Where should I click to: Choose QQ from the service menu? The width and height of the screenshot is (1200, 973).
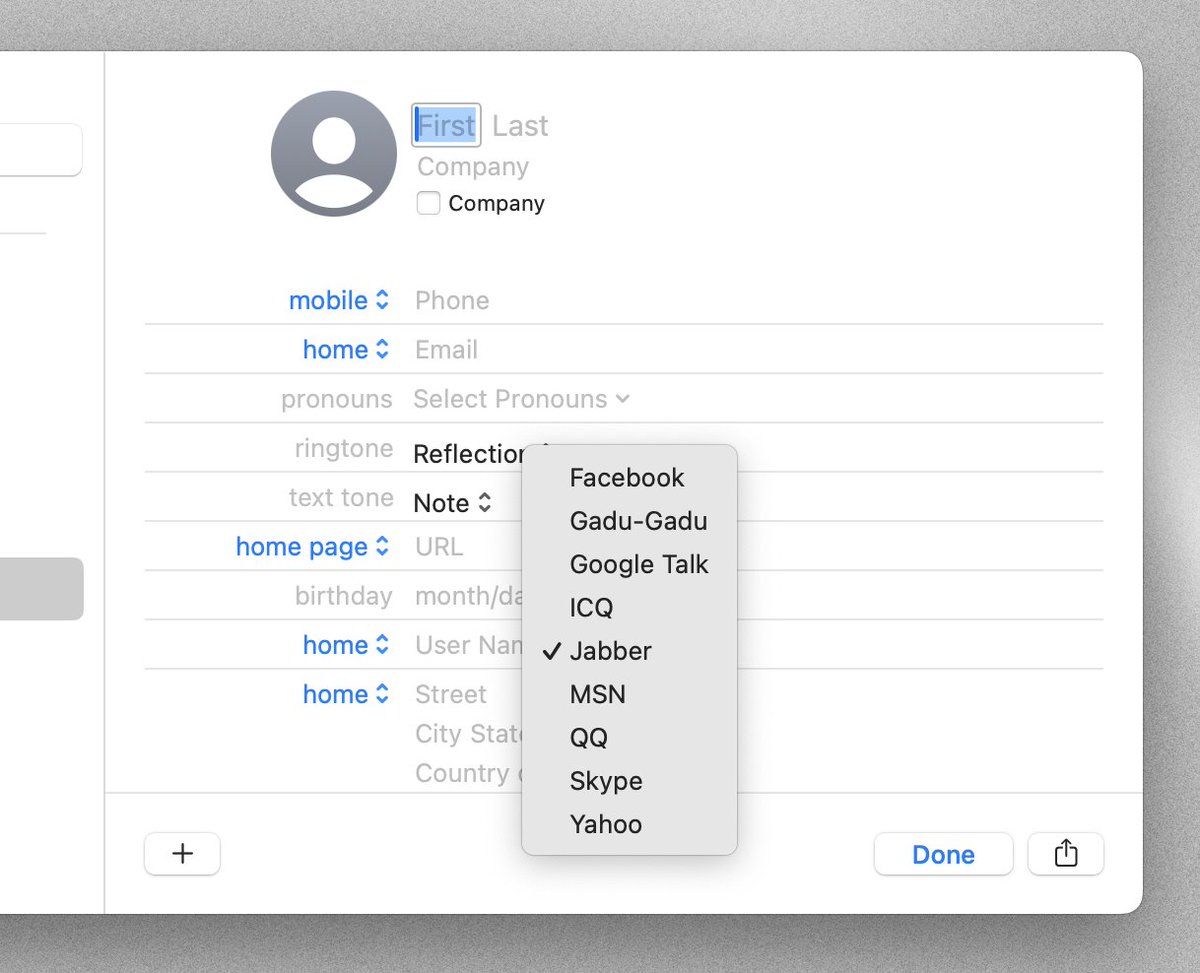[x=629, y=737]
